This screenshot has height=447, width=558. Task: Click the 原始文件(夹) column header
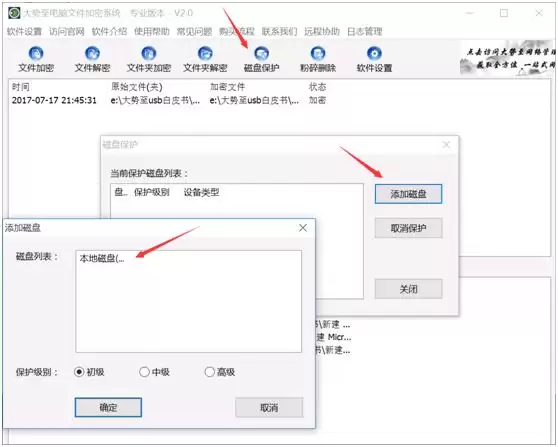pyautogui.click(x=137, y=87)
